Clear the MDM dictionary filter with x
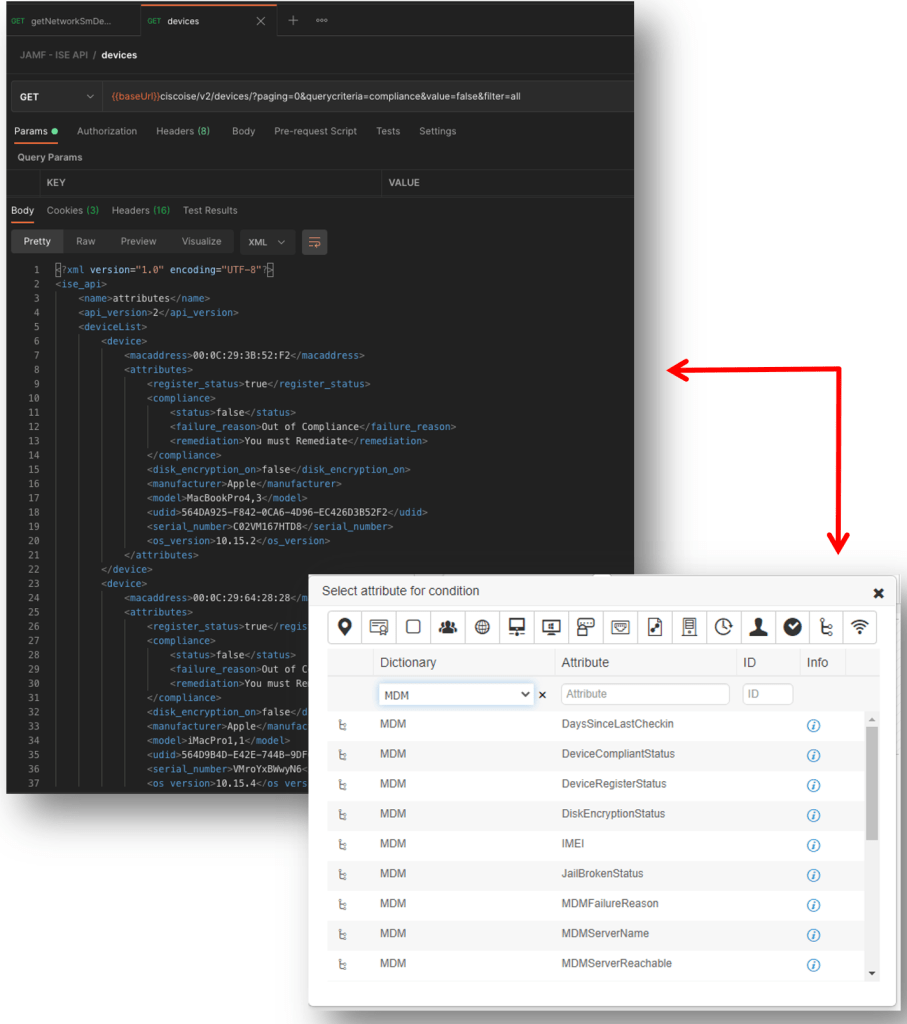 [x=543, y=694]
